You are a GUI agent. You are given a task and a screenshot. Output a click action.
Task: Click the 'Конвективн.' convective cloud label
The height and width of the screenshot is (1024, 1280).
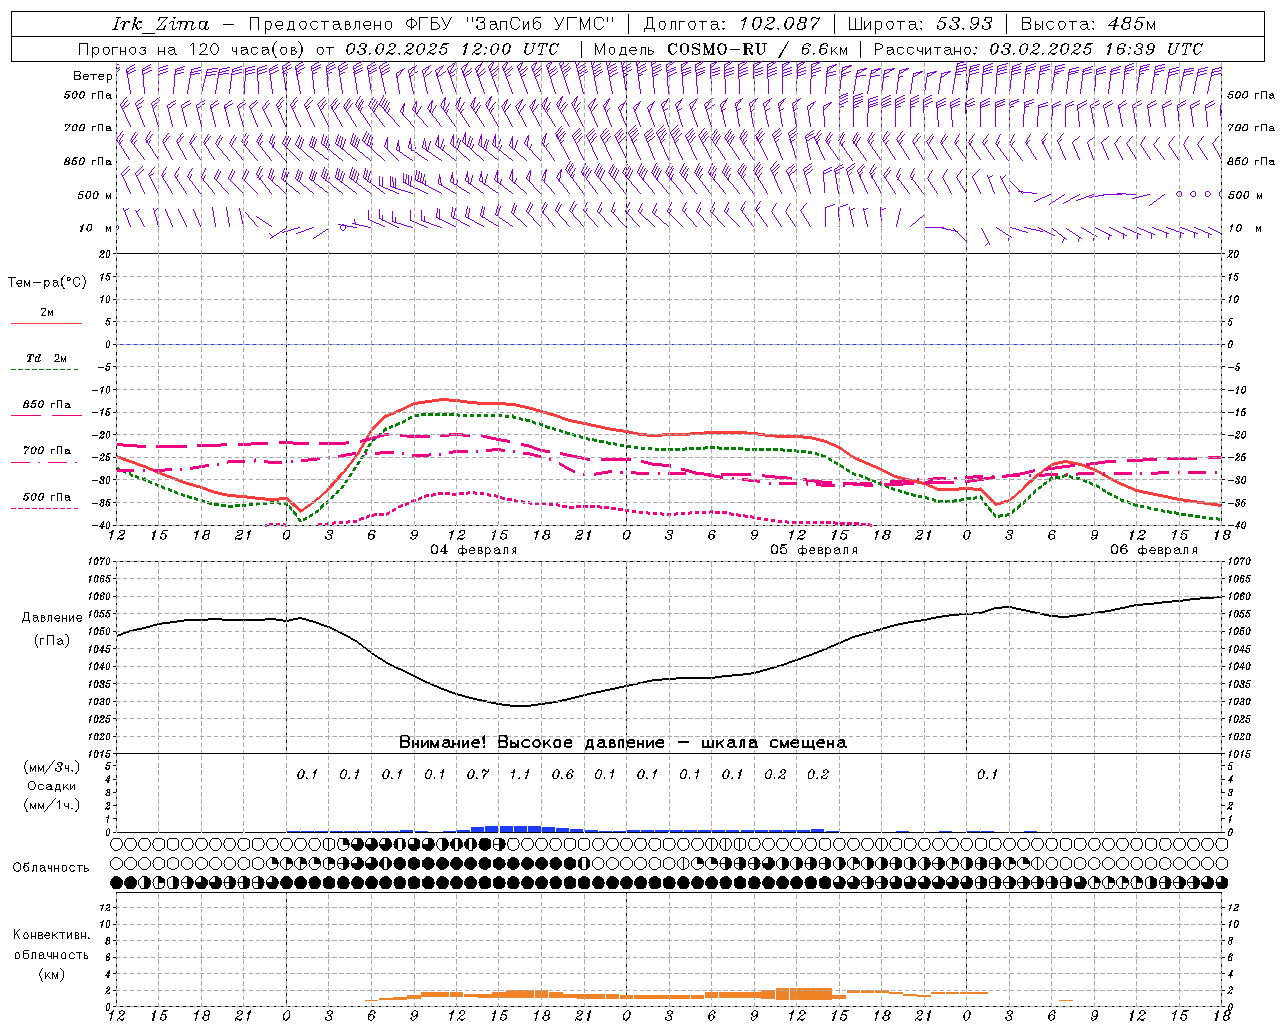click(51, 935)
